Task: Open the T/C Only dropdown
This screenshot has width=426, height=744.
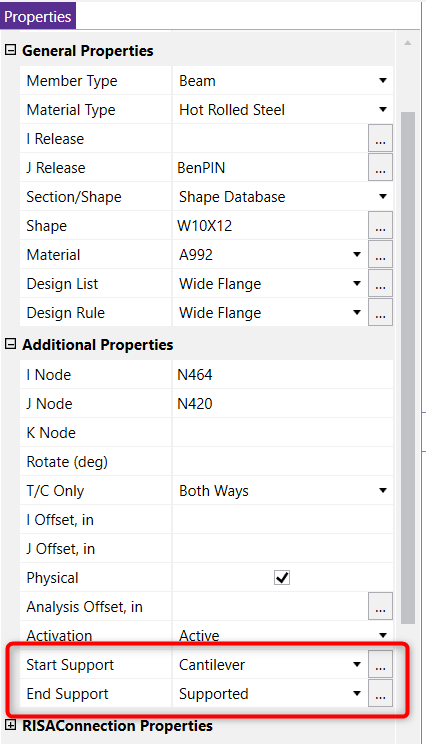Action: (383, 491)
